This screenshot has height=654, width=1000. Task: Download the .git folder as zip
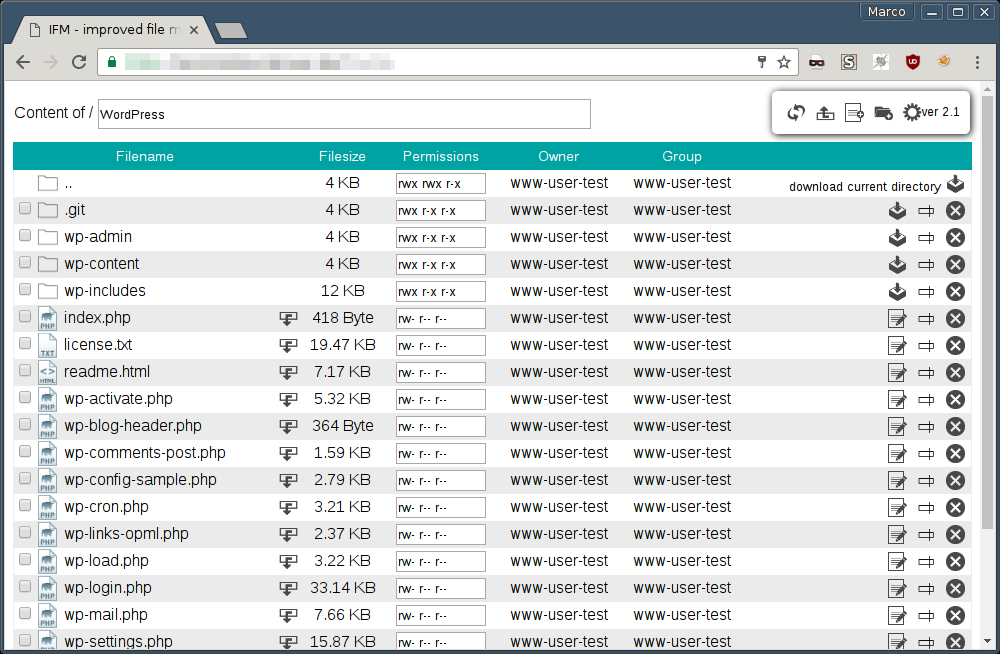click(x=897, y=211)
